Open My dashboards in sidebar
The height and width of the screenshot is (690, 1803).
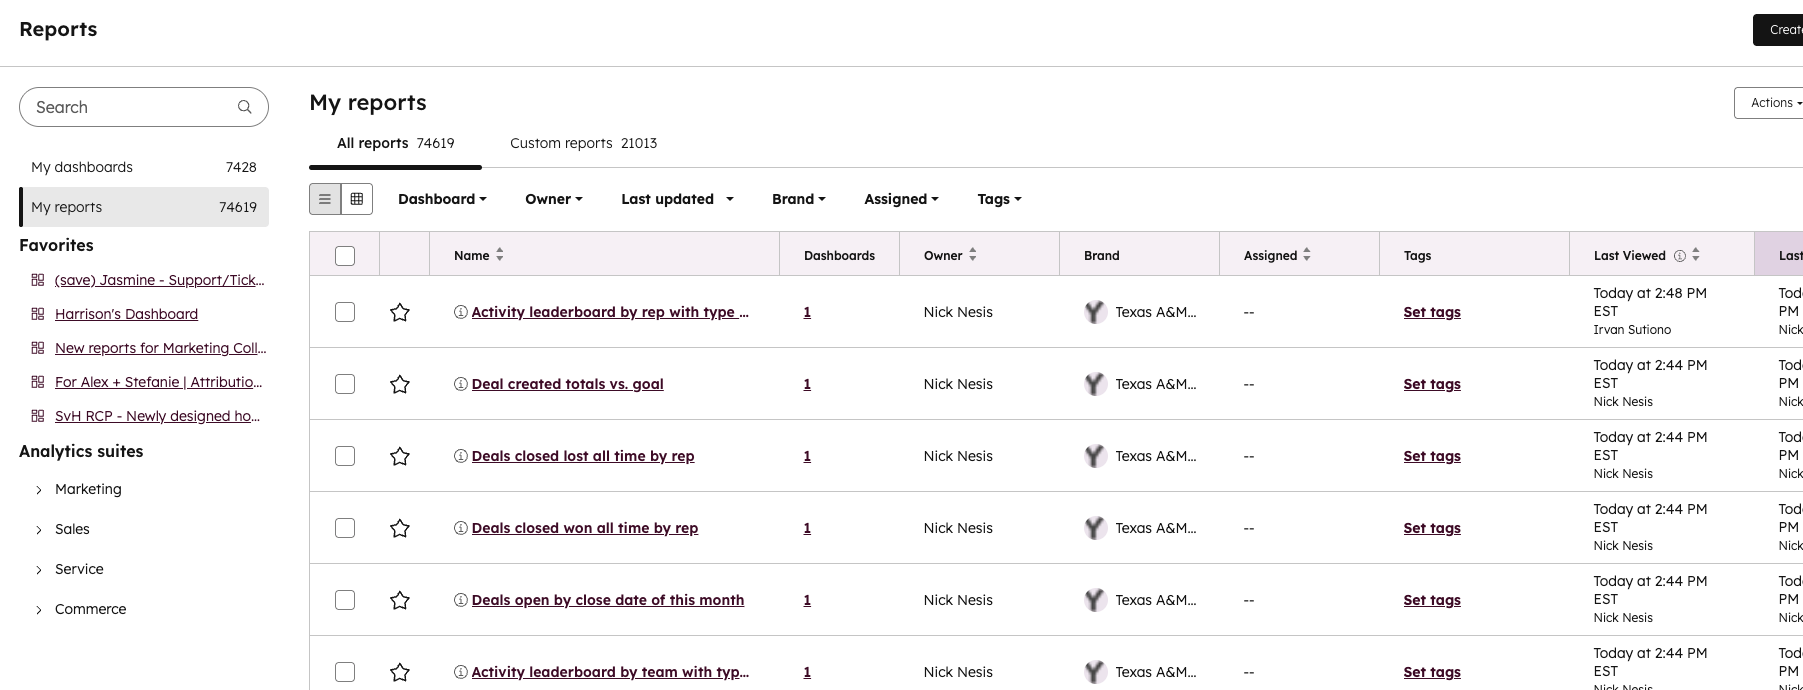(x=82, y=167)
